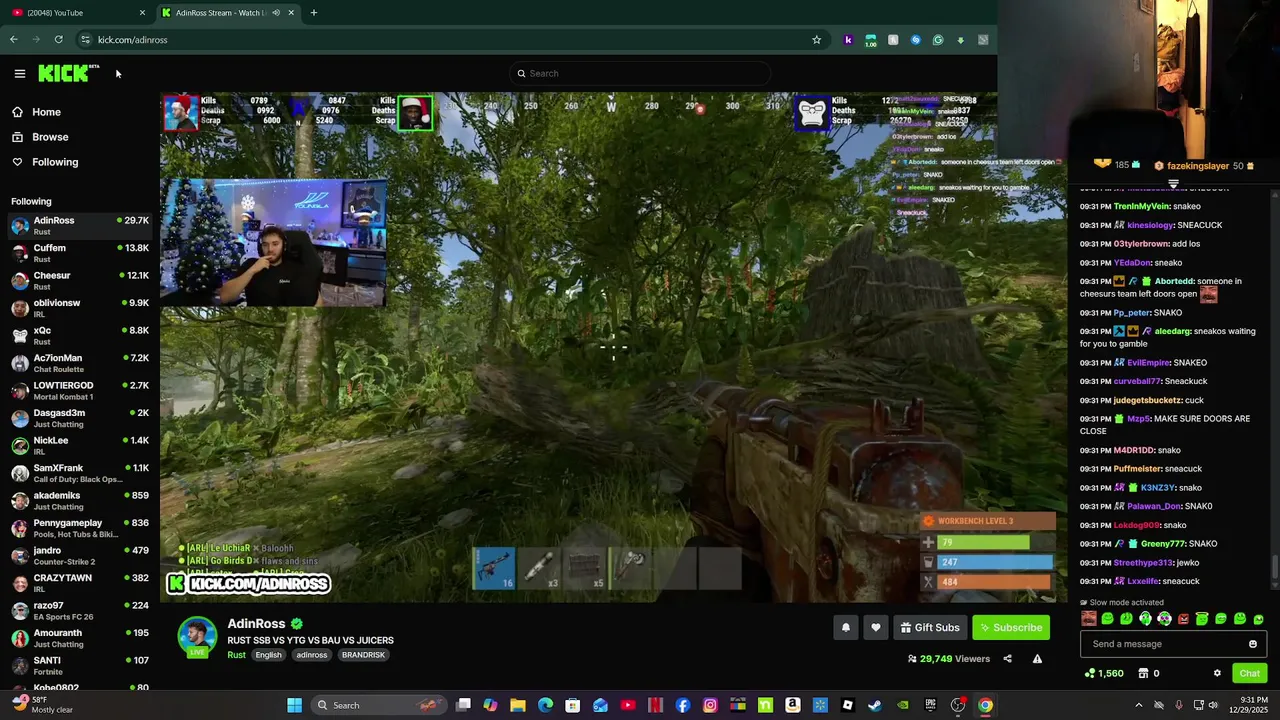Open LOWTIERGOD's channel in Following list
The image size is (1280, 720).
80,391
